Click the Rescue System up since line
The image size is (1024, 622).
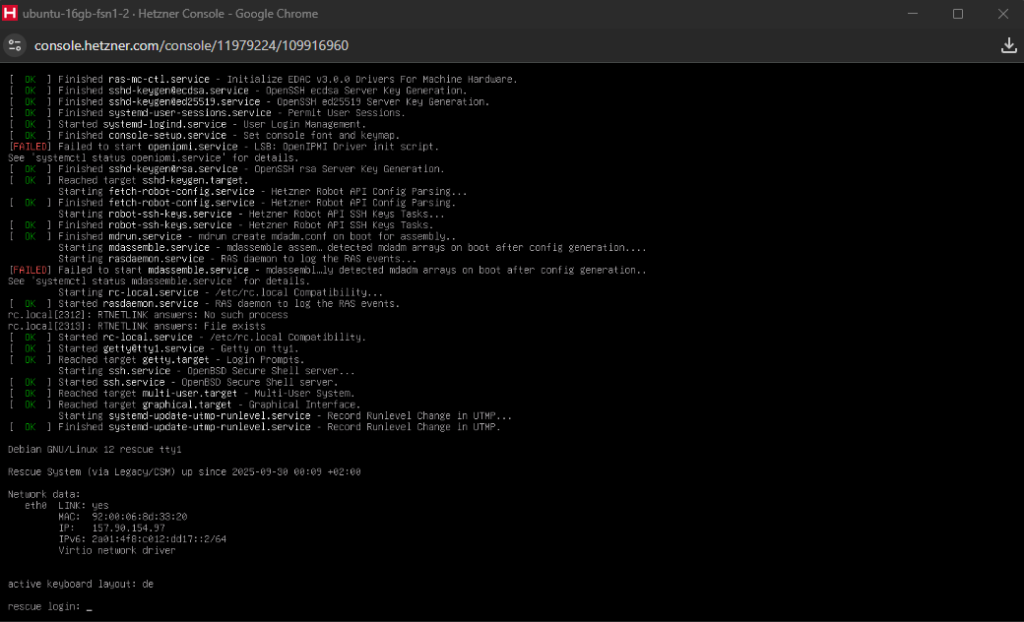tap(184, 471)
